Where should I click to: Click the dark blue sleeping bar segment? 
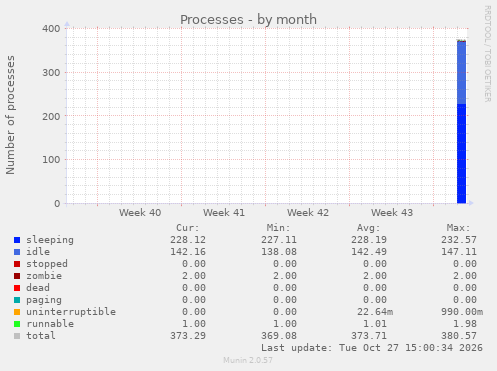(461, 153)
